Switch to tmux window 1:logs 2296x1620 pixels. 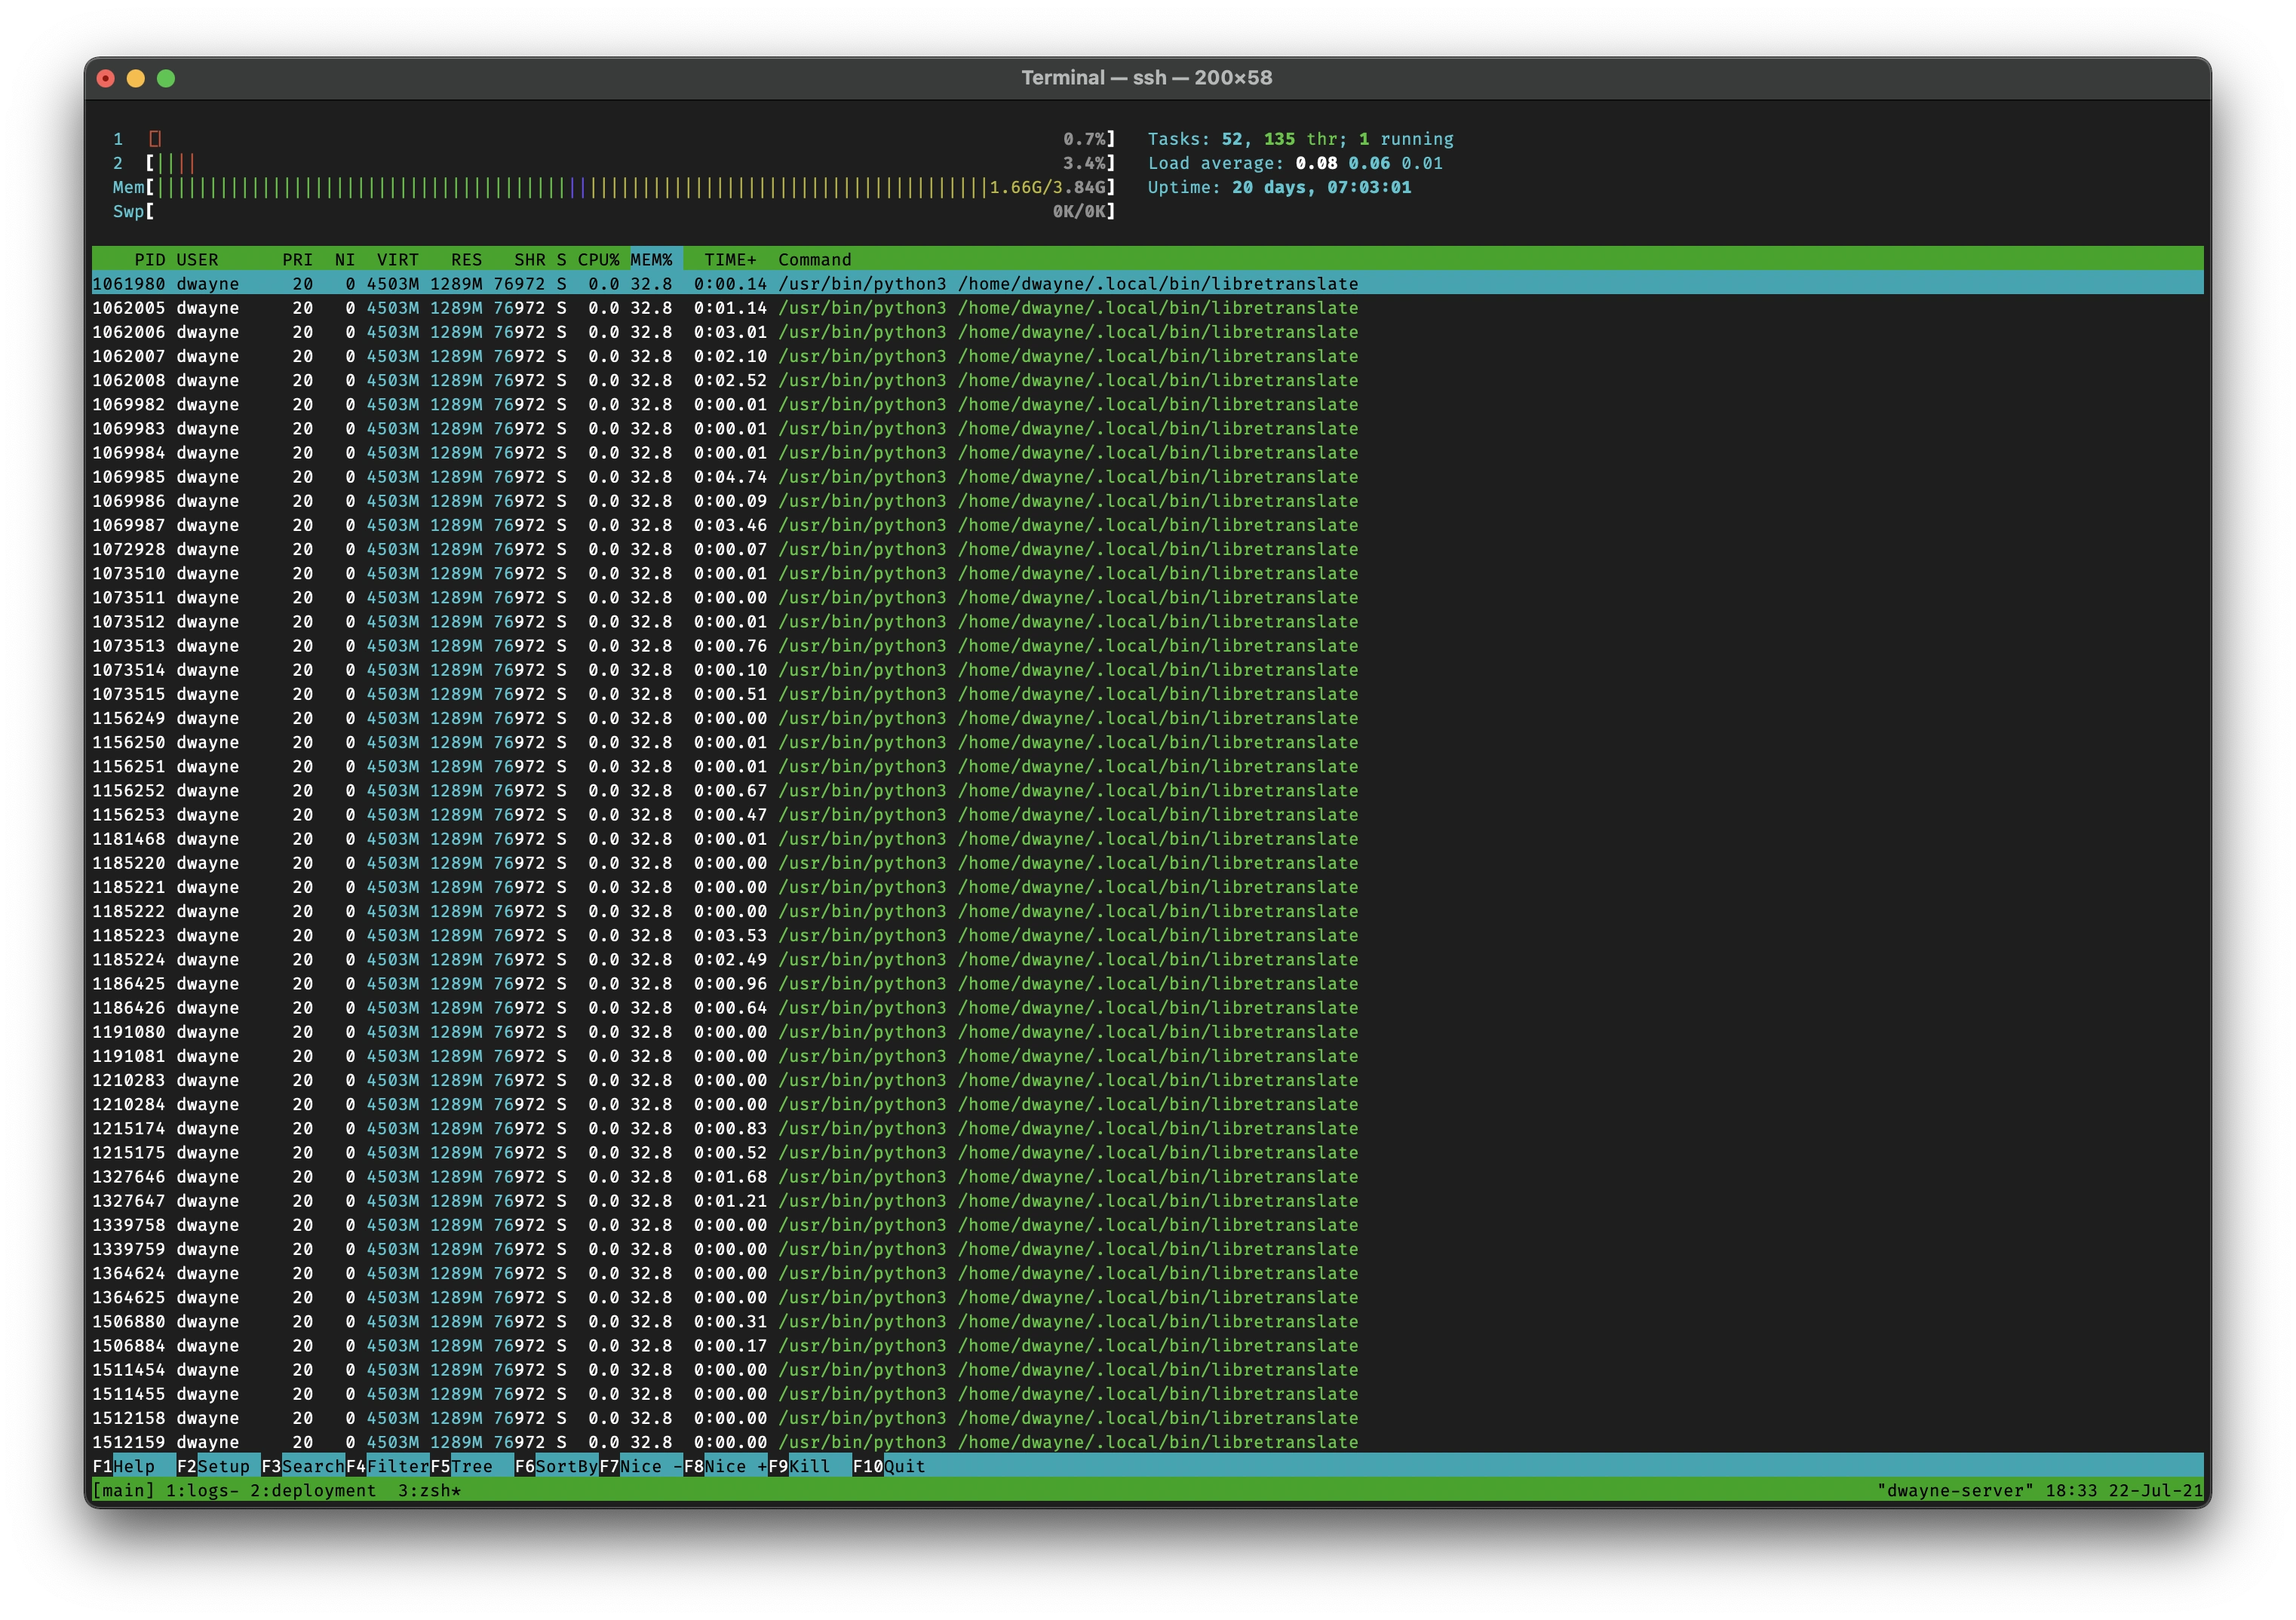pos(202,1490)
